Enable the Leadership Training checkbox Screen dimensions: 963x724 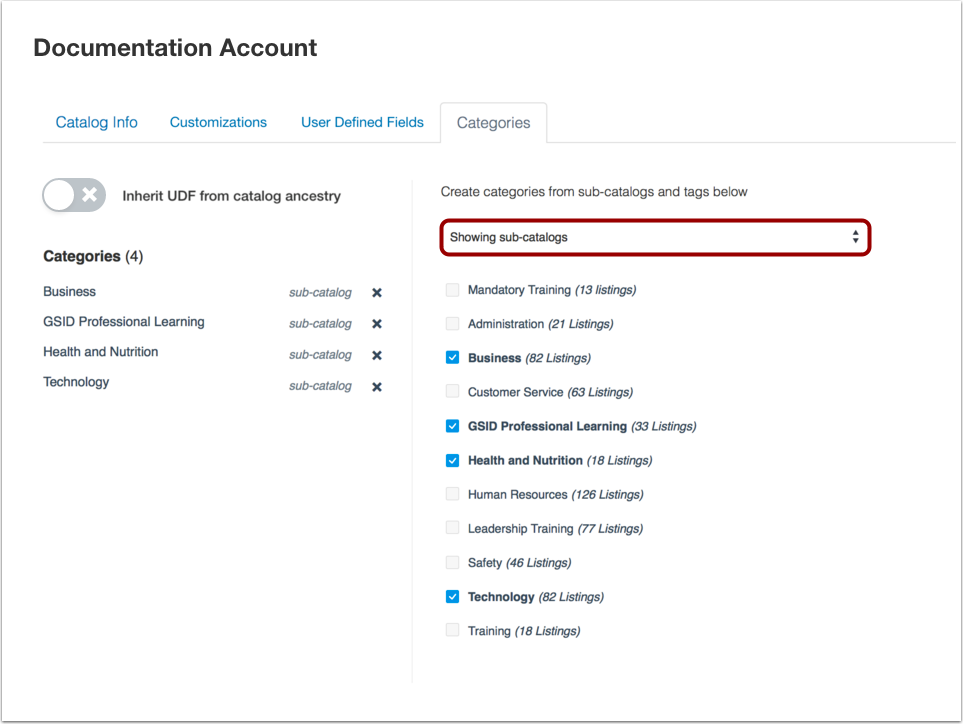click(452, 527)
